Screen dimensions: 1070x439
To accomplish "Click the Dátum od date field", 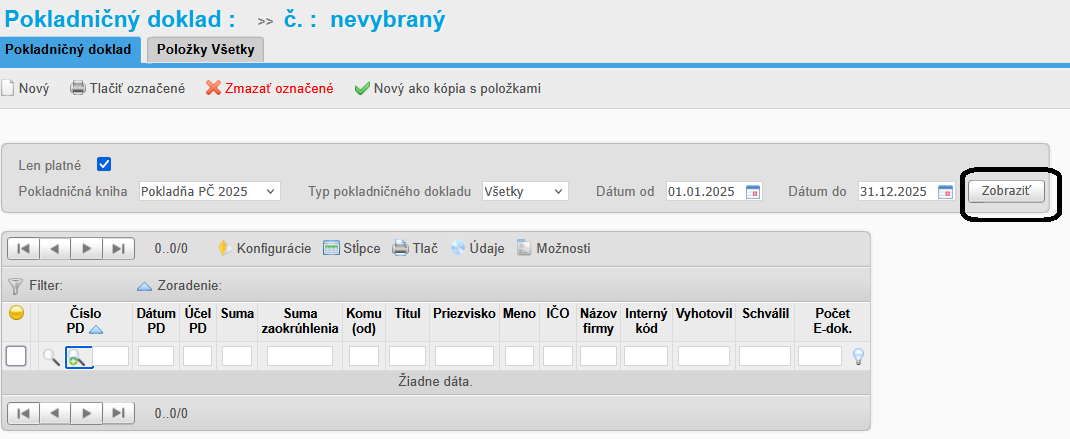I will pos(706,191).
